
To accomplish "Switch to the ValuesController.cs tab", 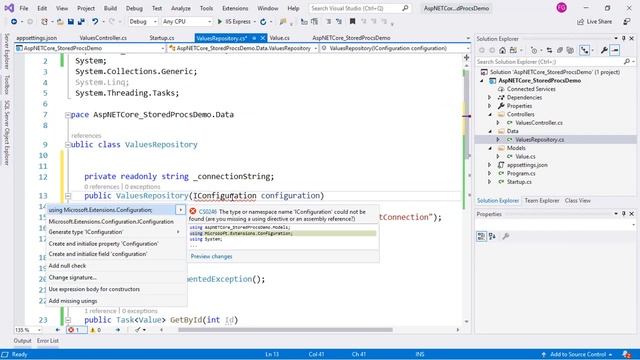I will point(103,38).
